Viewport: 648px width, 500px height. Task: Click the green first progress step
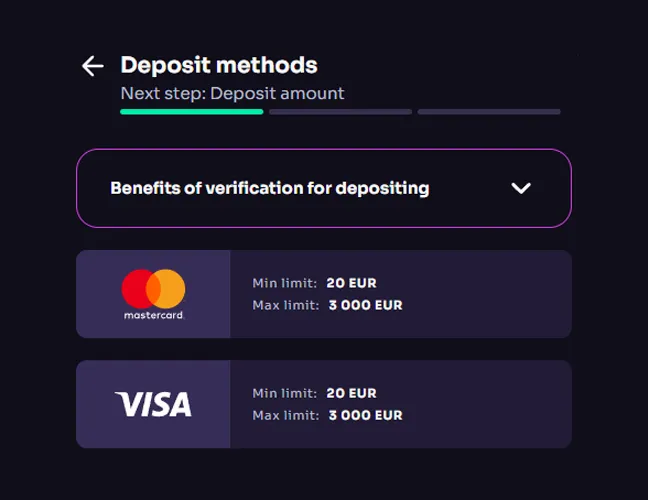pos(191,112)
